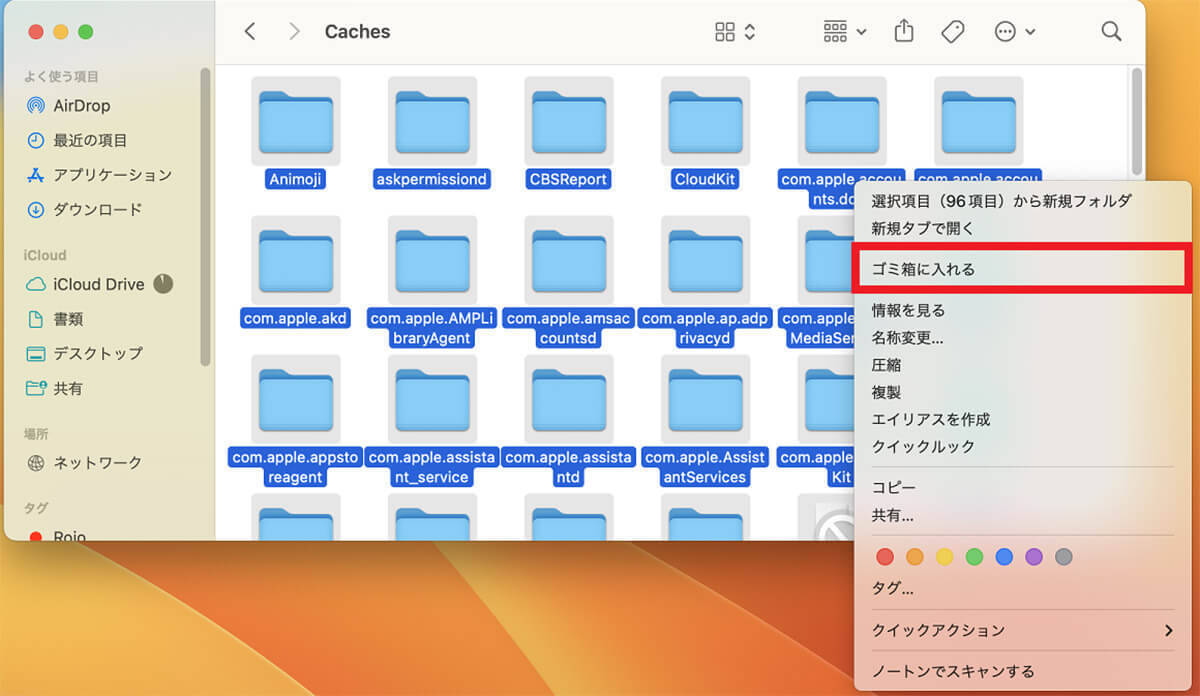This screenshot has width=1200, height=696.
Task: Click the tag icon in toolbar
Action: (x=953, y=32)
